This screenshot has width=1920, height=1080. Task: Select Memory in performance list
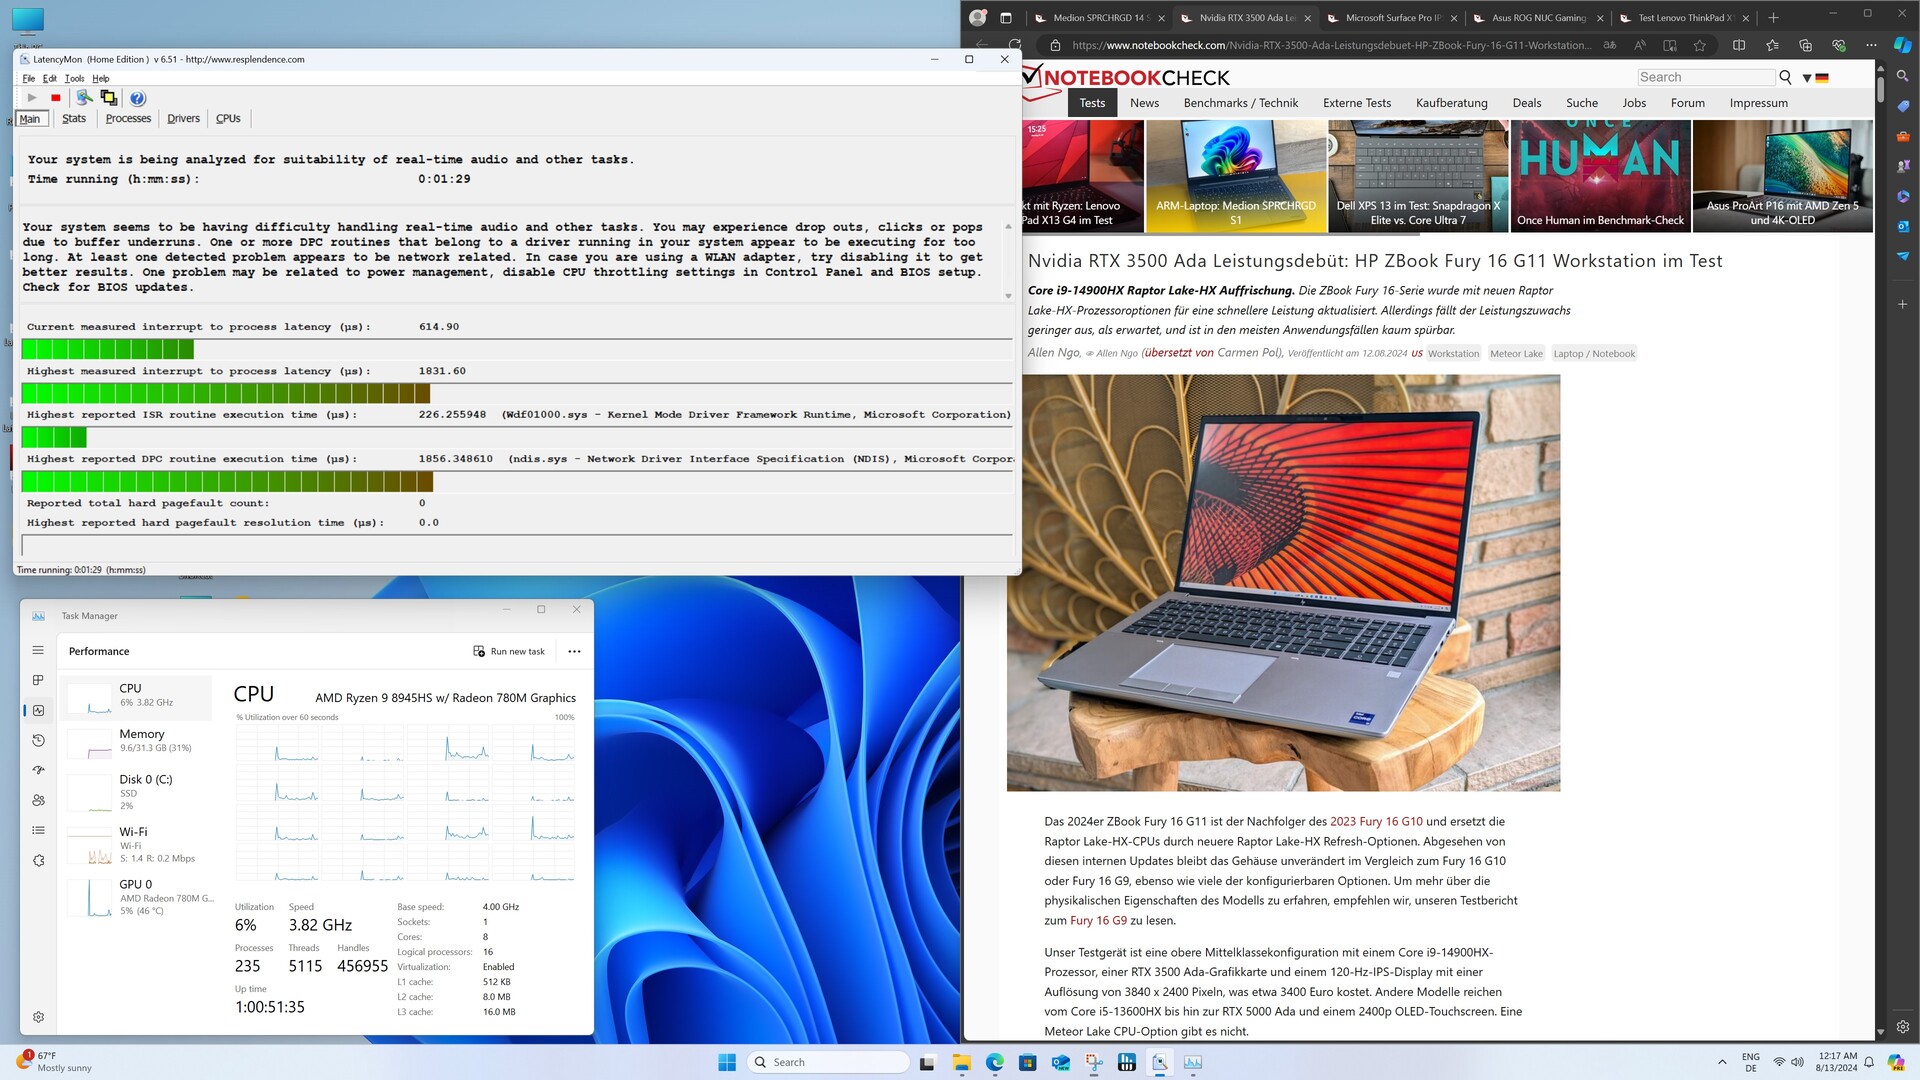pyautogui.click(x=140, y=740)
